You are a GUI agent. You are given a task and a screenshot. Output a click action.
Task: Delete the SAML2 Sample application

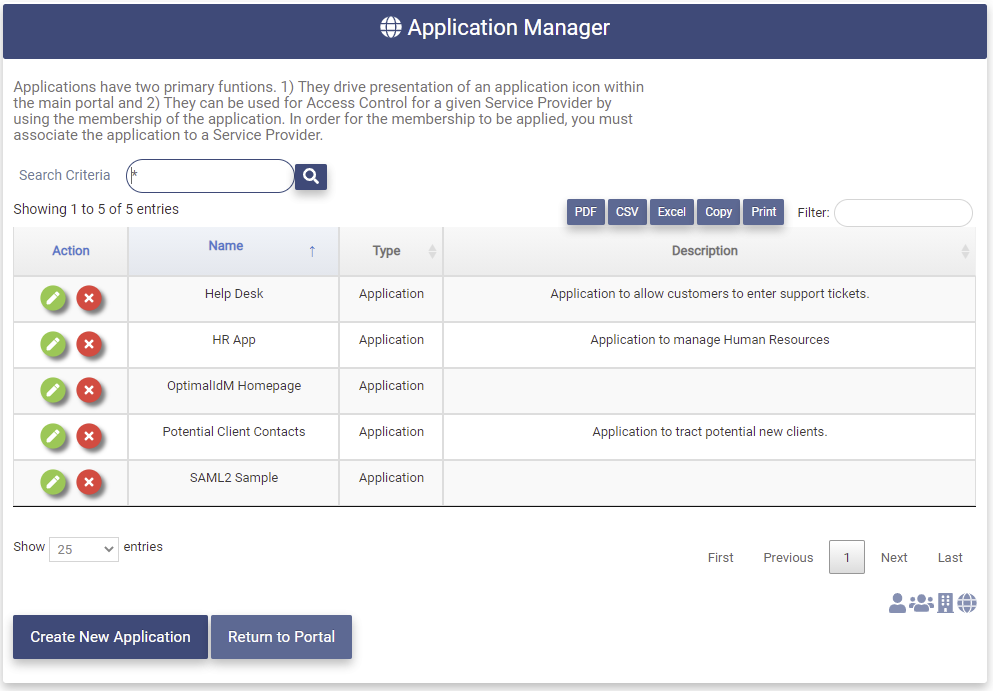pos(89,482)
